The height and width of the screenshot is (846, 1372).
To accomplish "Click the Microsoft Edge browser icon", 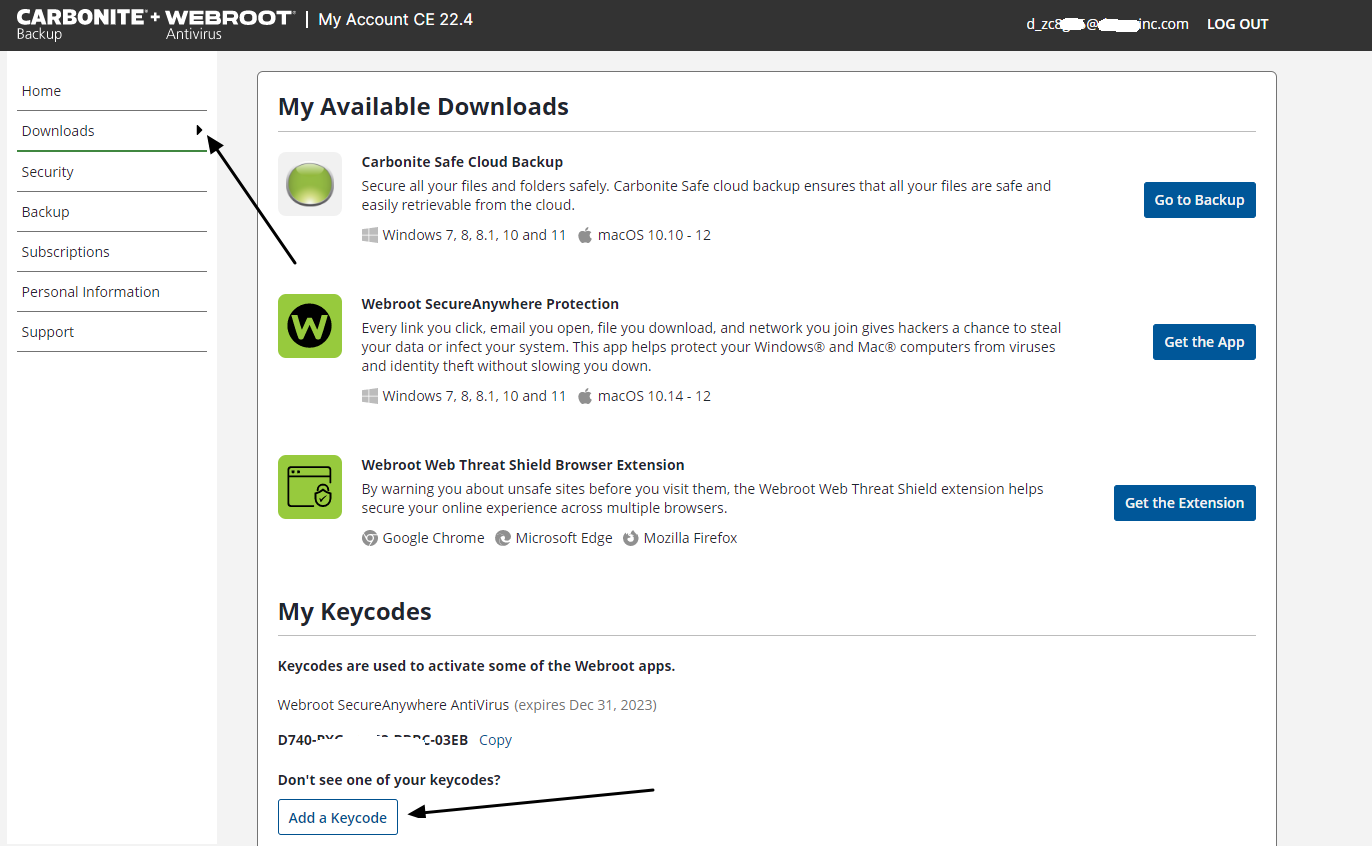I will point(503,538).
